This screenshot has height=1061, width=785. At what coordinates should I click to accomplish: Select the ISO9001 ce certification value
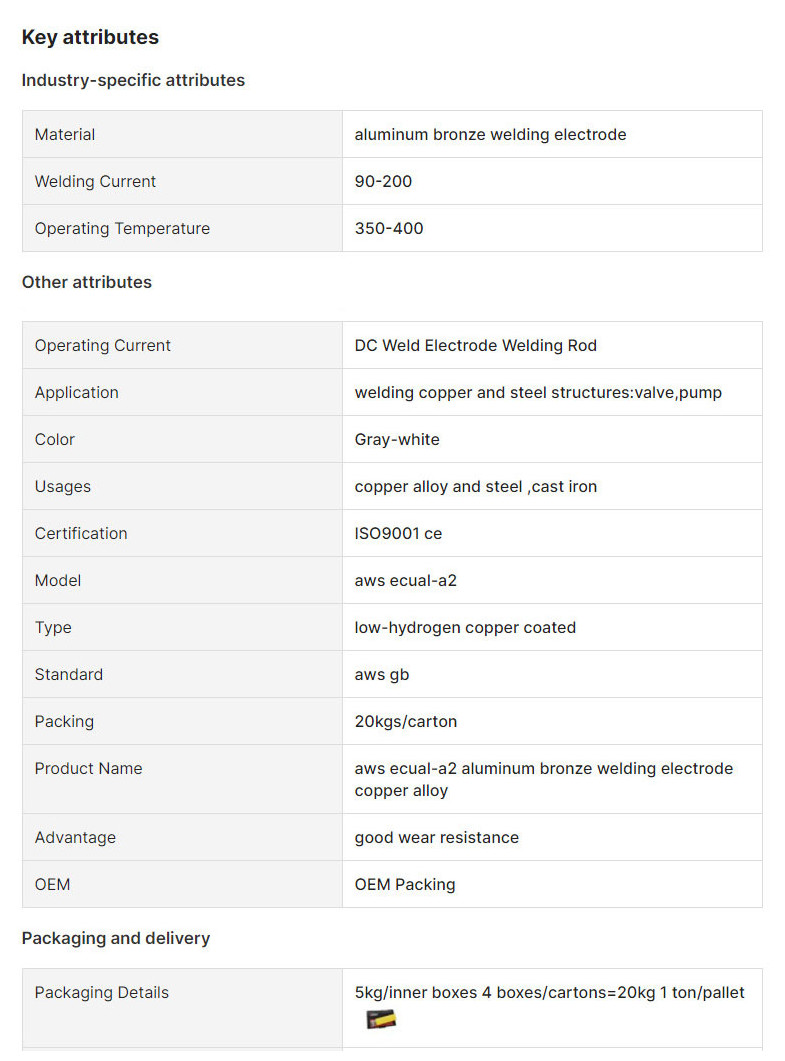point(398,533)
